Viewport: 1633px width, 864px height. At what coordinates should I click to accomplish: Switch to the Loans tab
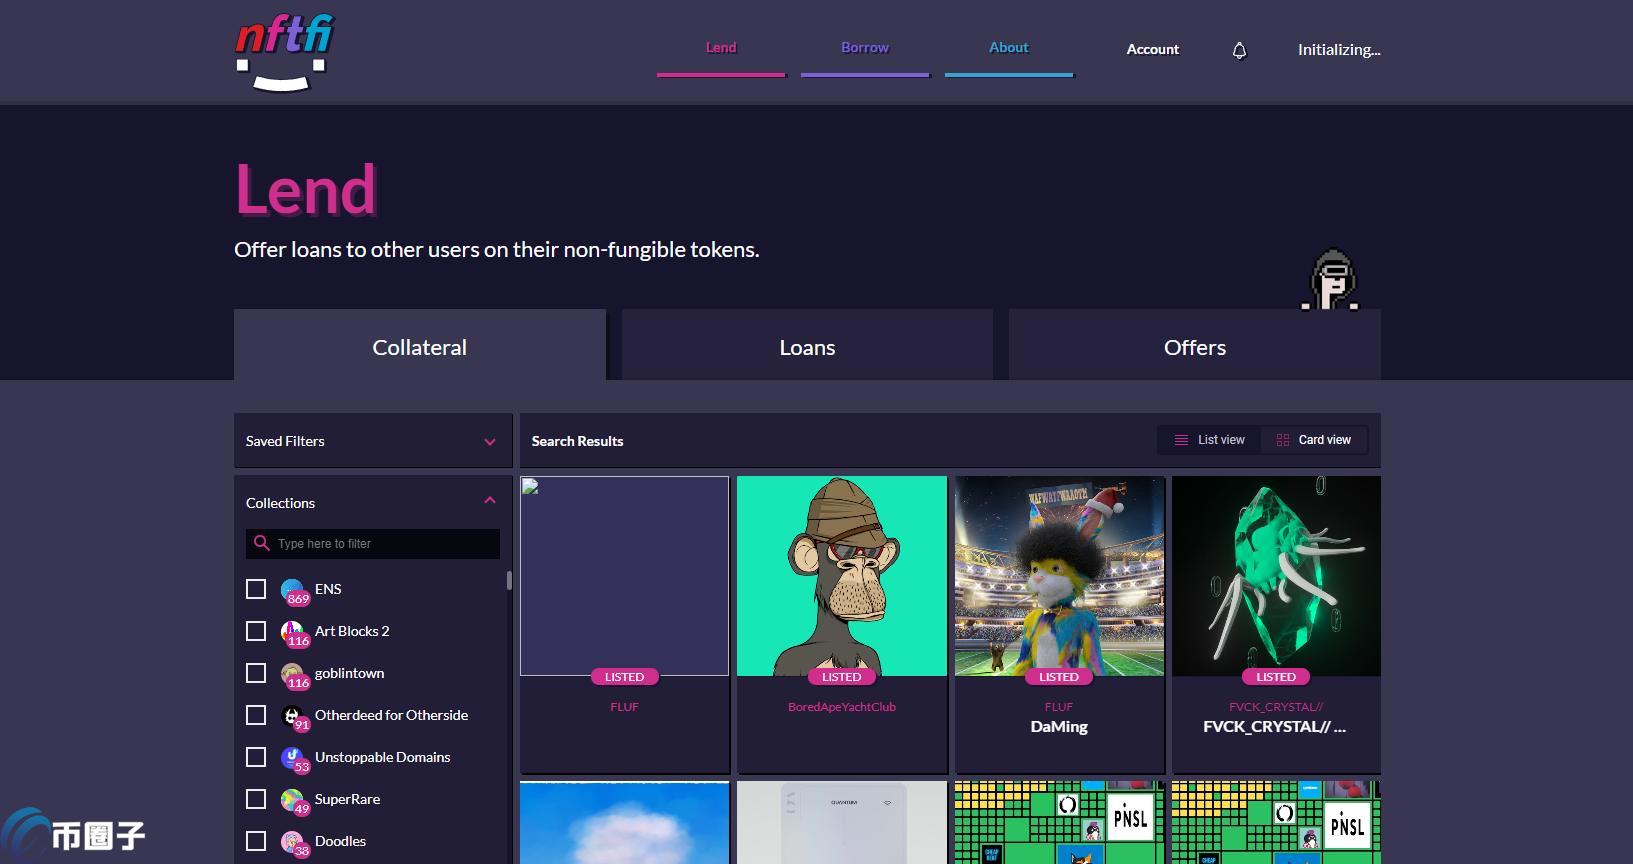(x=807, y=345)
